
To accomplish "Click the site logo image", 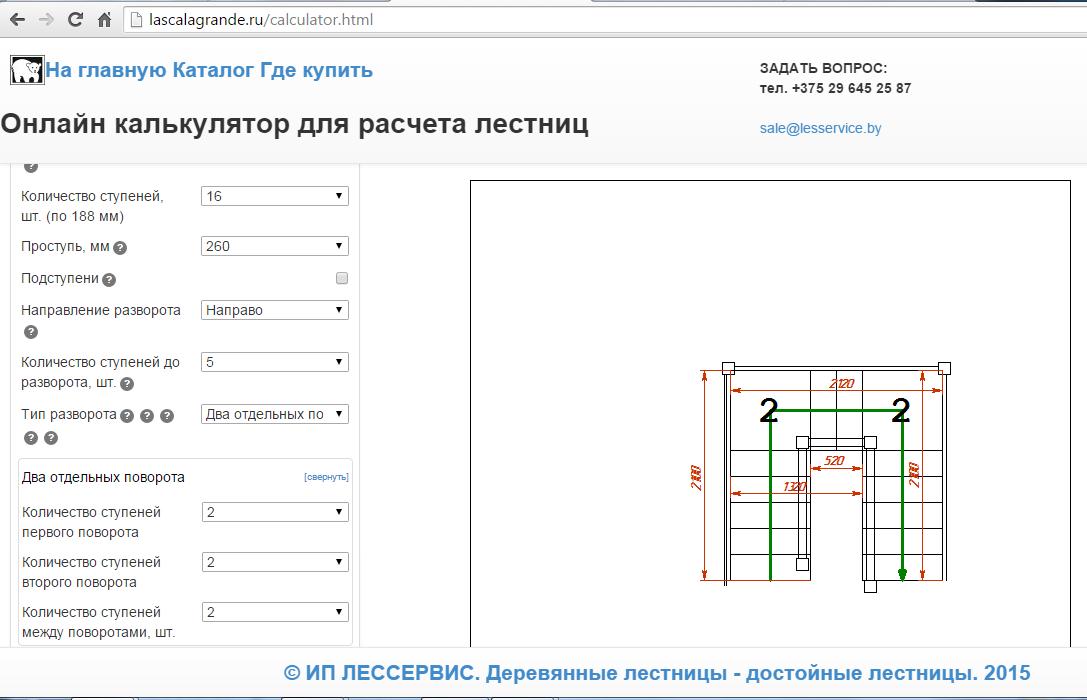I will (27, 70).
